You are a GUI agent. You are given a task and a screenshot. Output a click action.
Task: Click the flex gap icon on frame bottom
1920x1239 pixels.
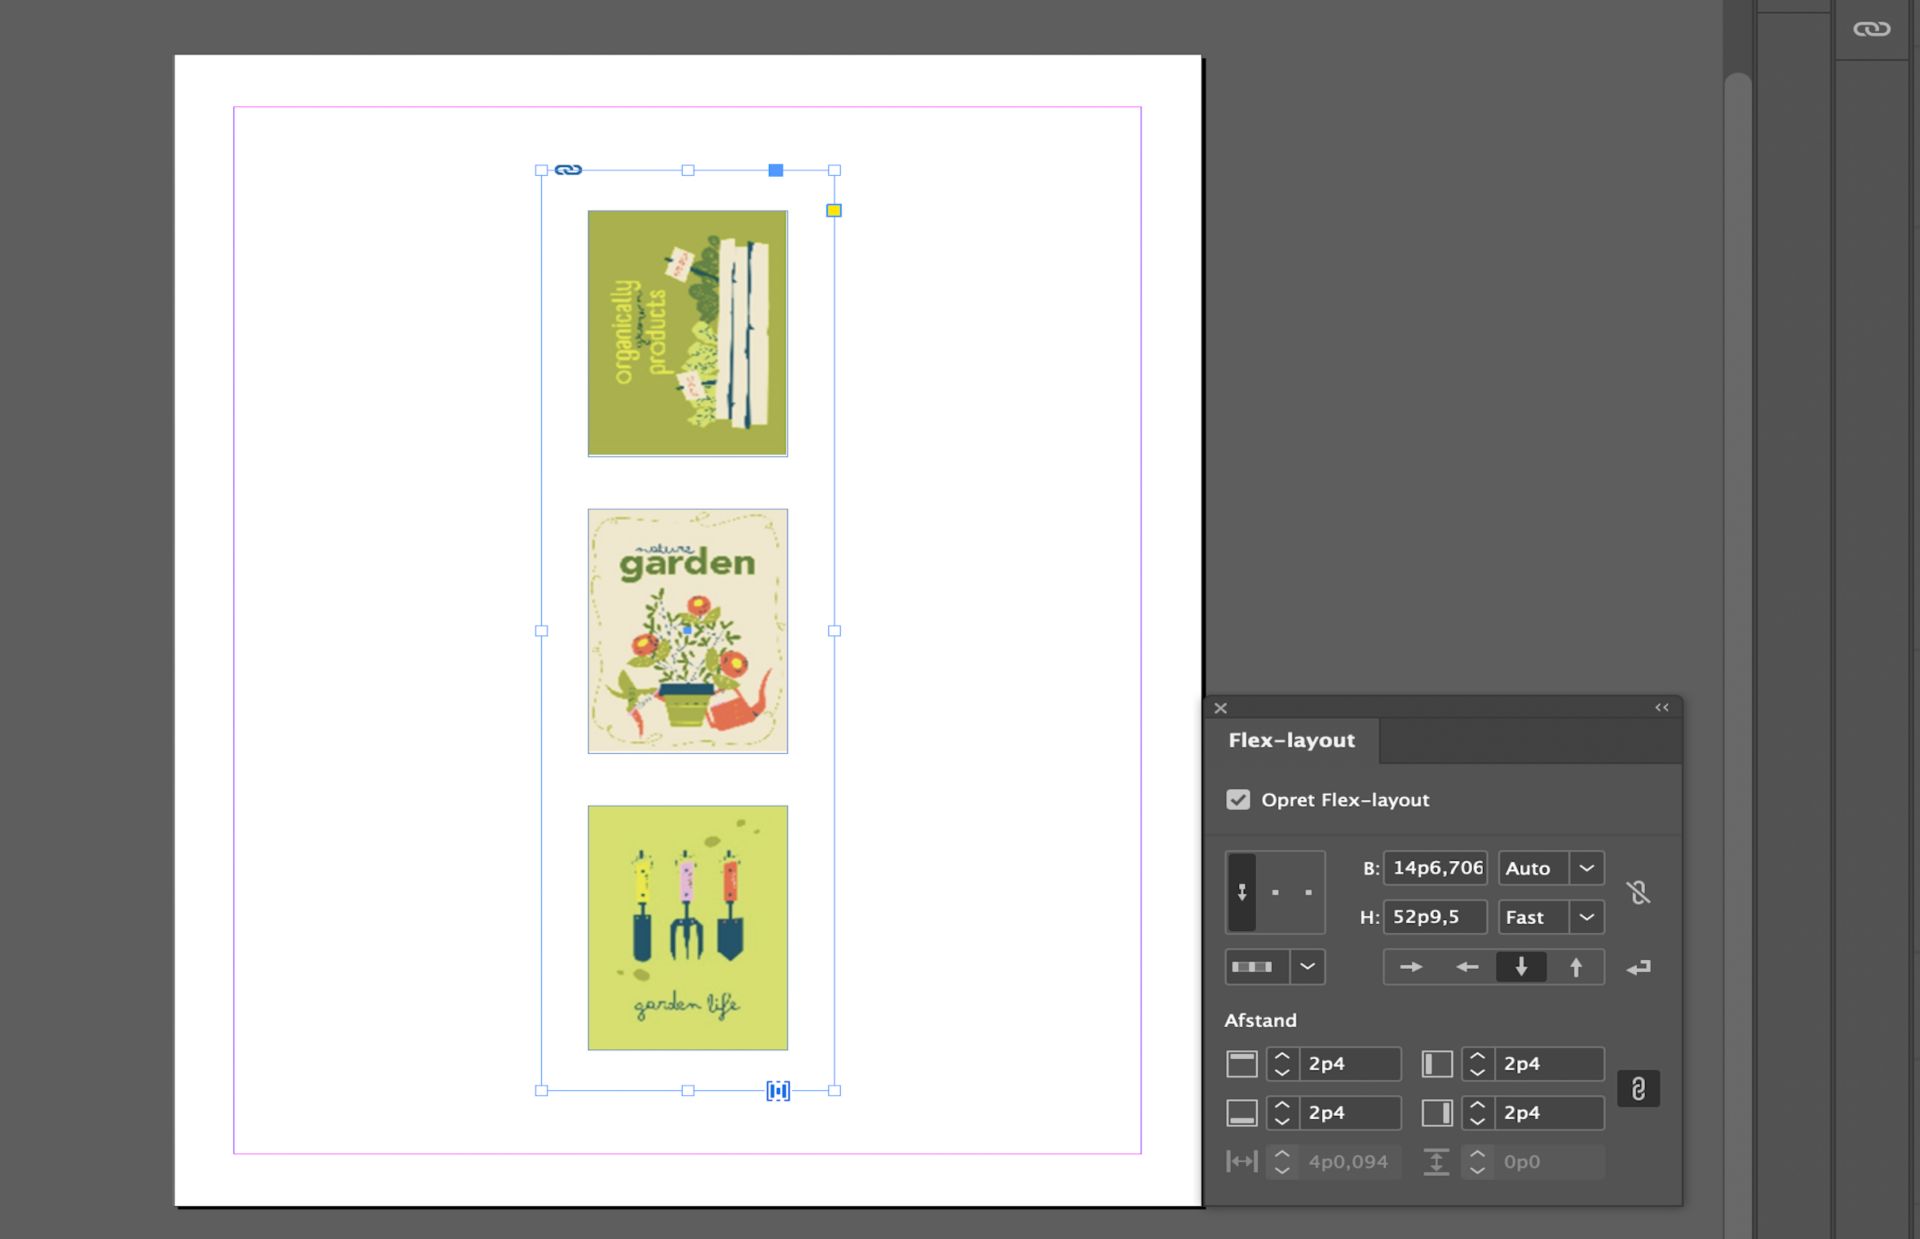pos(778,1091)
